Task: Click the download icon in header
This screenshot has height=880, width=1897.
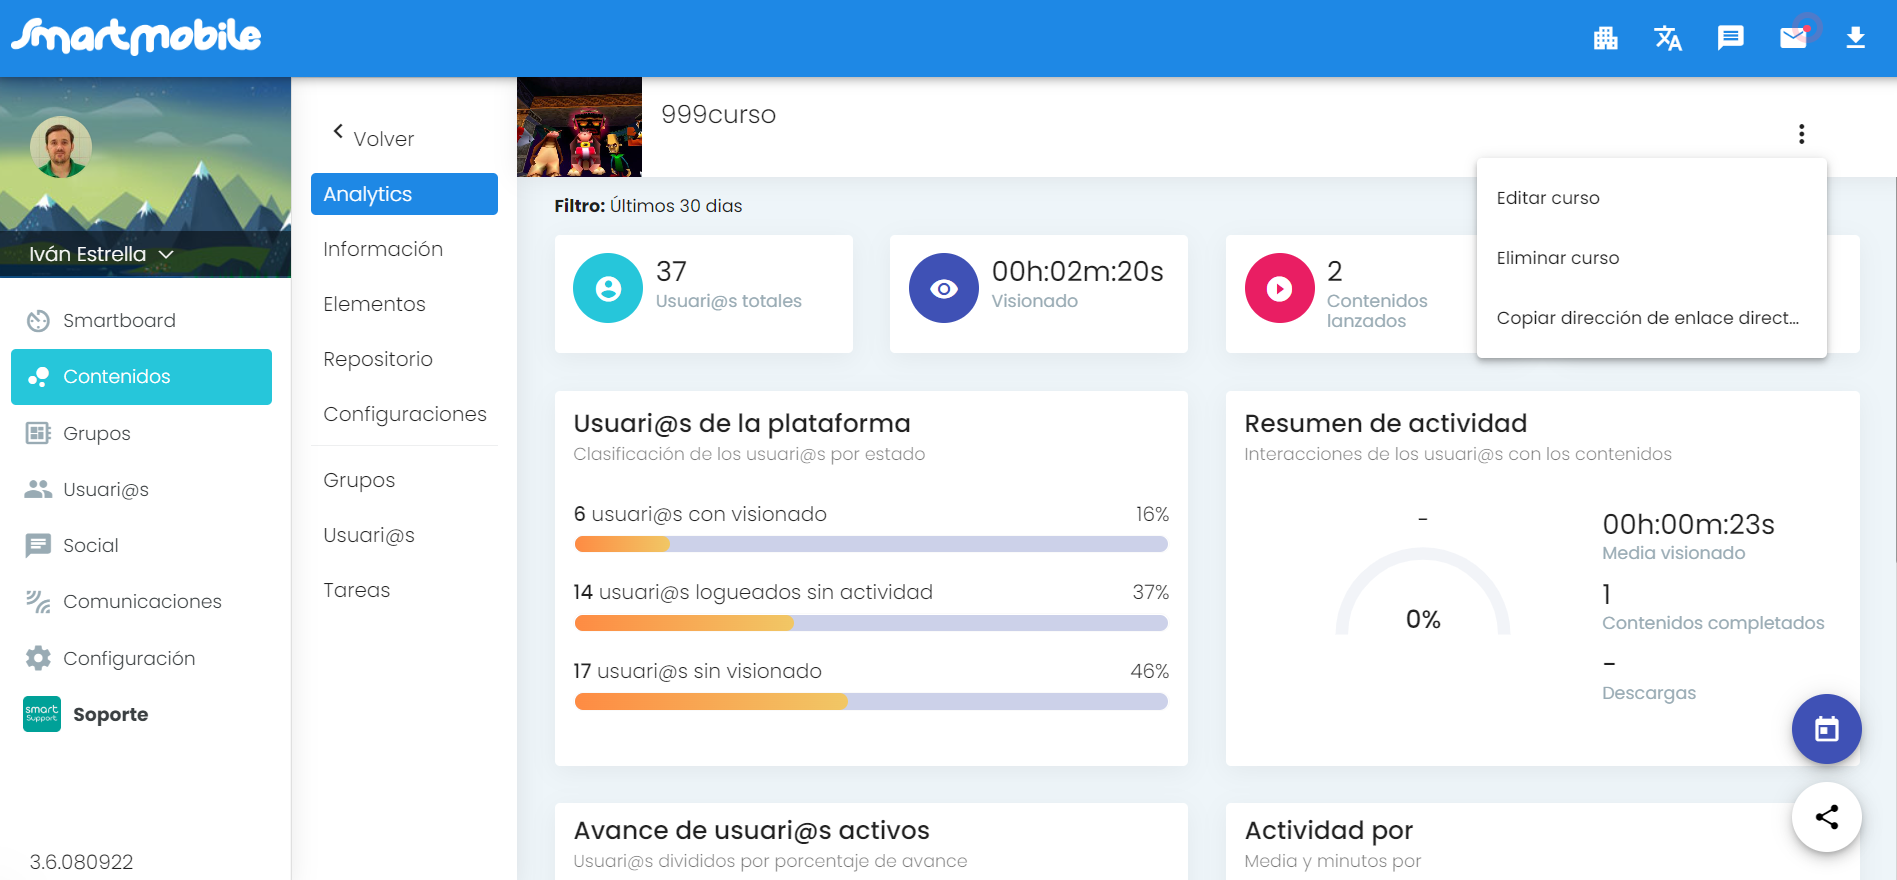Action: [1855, 38]
